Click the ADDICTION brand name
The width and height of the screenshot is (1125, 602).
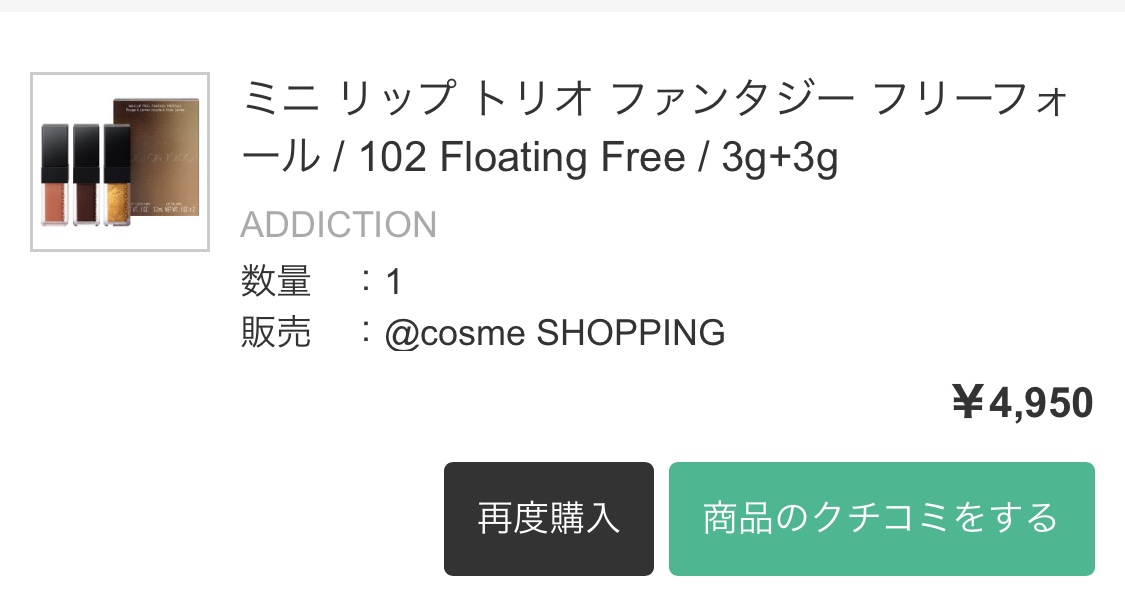click(x=338, y=225)
